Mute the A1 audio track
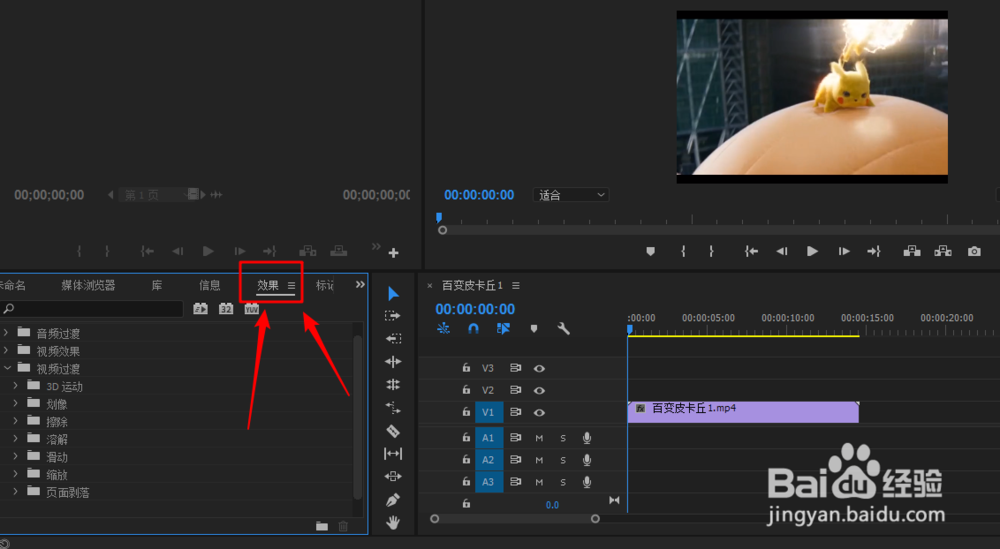1000x549 pixels. [x=540, y=438]
